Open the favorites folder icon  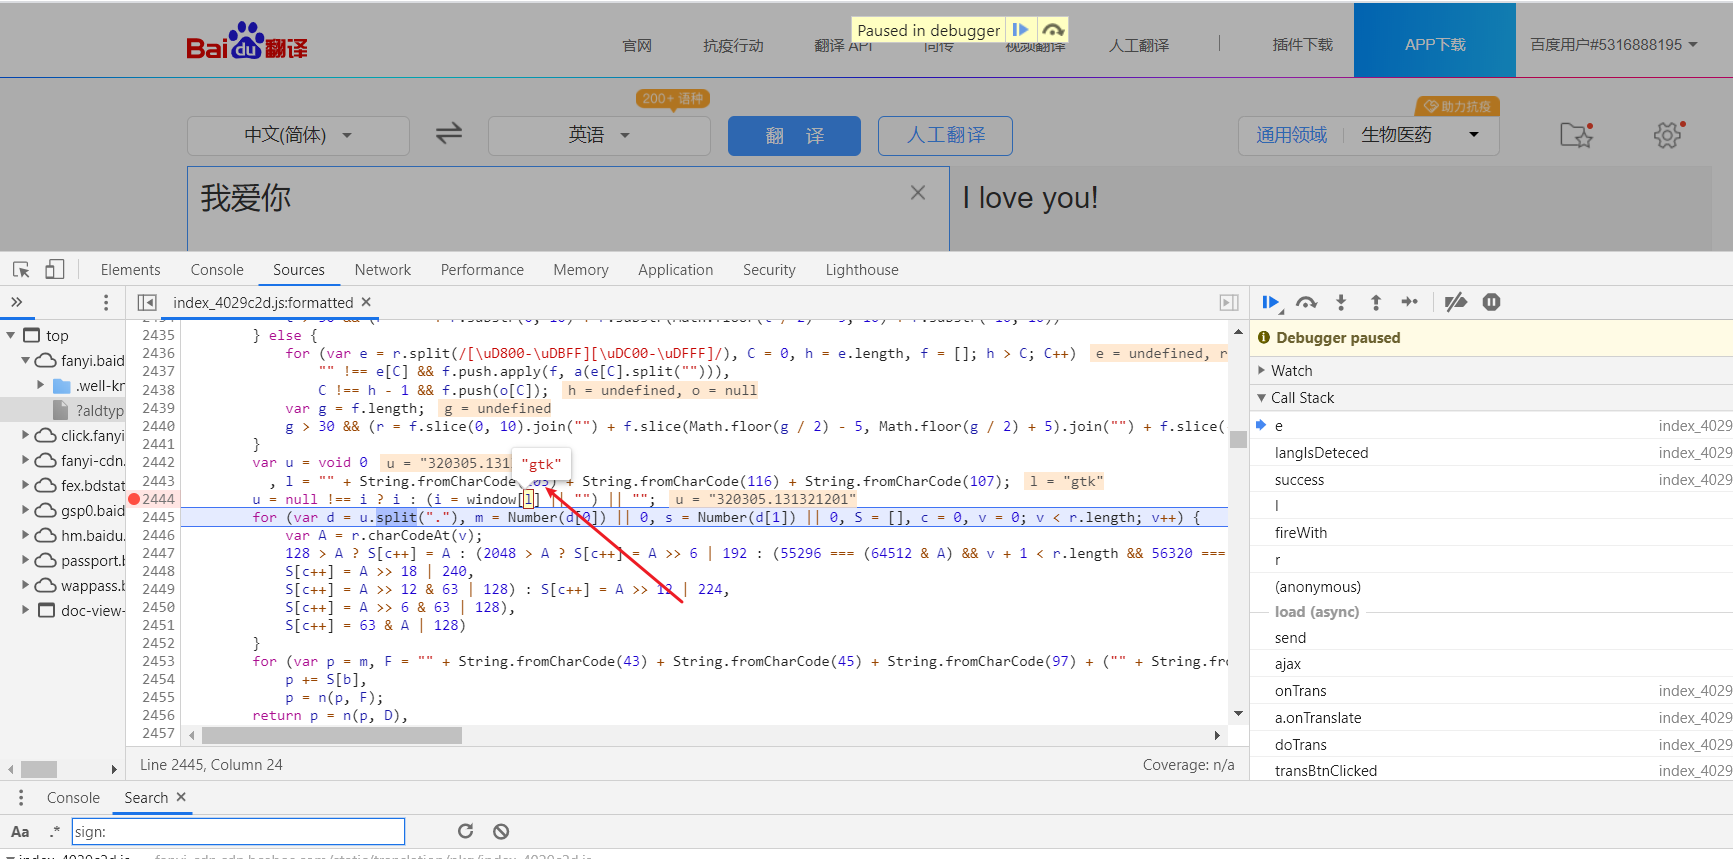[1576, 135]
